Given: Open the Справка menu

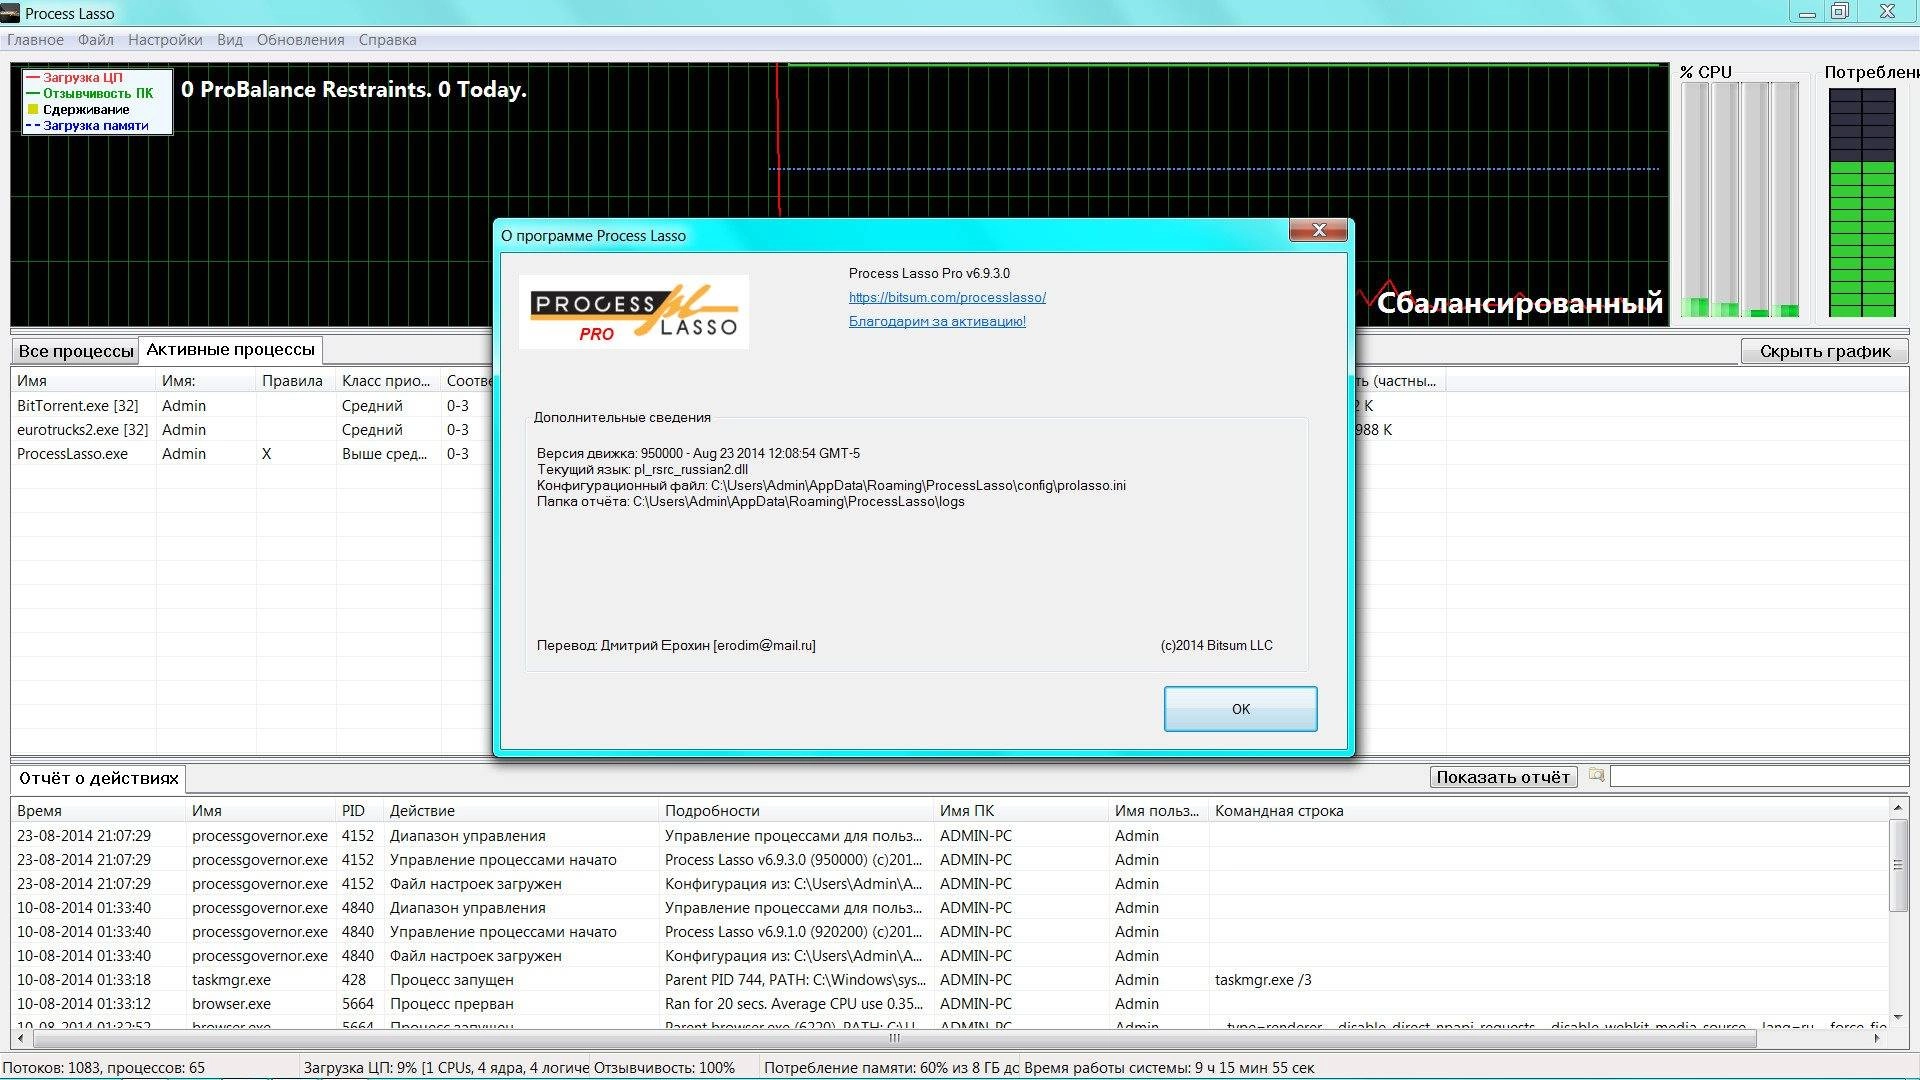Looking at the screenshot, I should (x=387, y=40).
